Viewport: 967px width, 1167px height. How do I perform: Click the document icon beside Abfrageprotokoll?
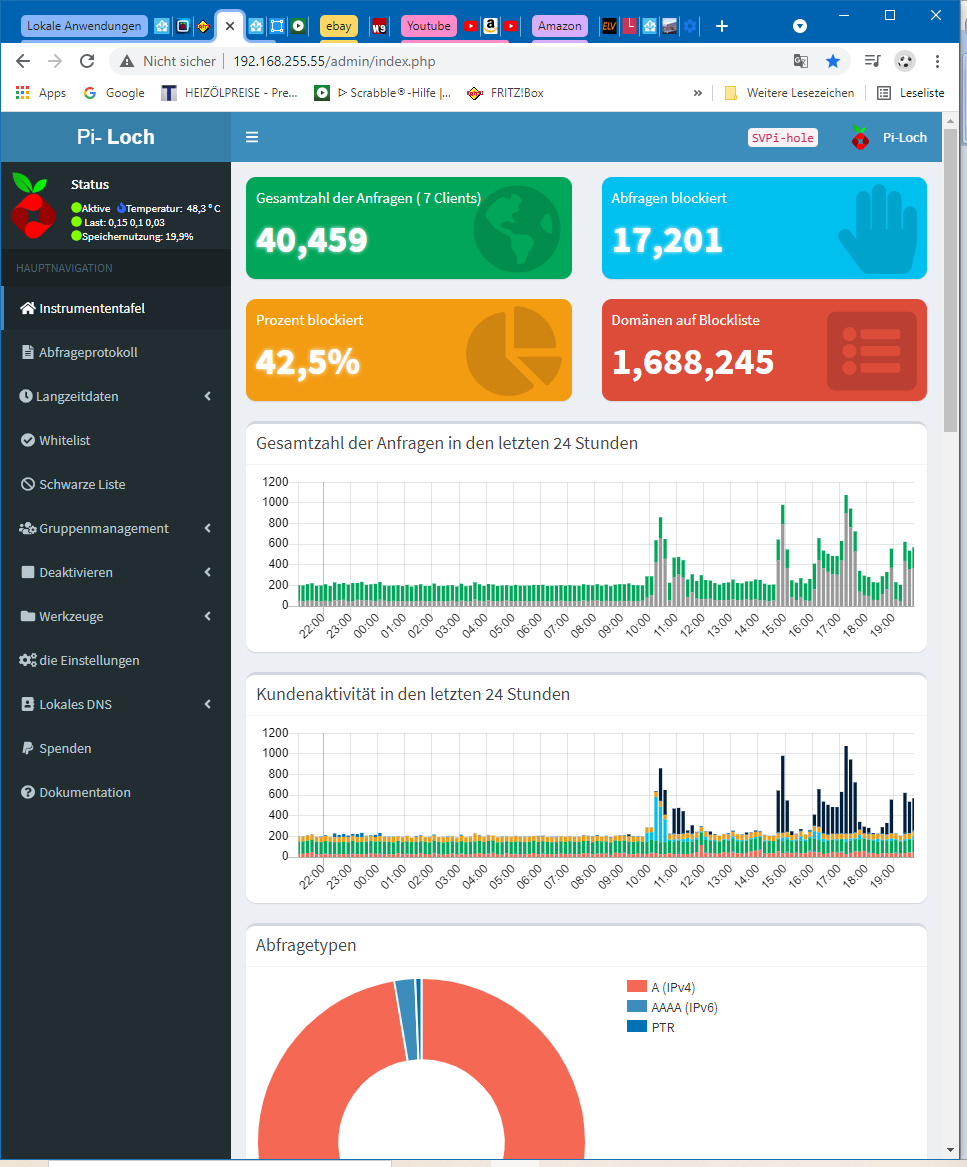pos(28,352)
